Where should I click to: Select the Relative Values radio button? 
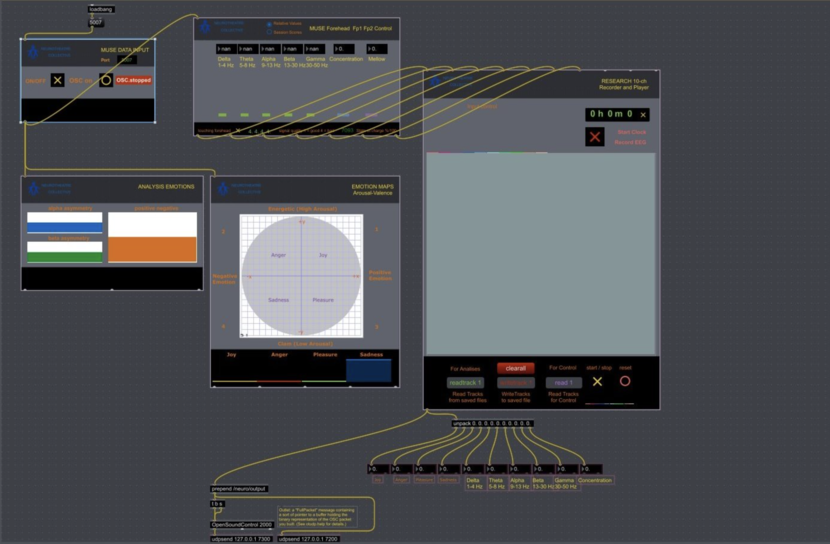(x=269, y=24)
